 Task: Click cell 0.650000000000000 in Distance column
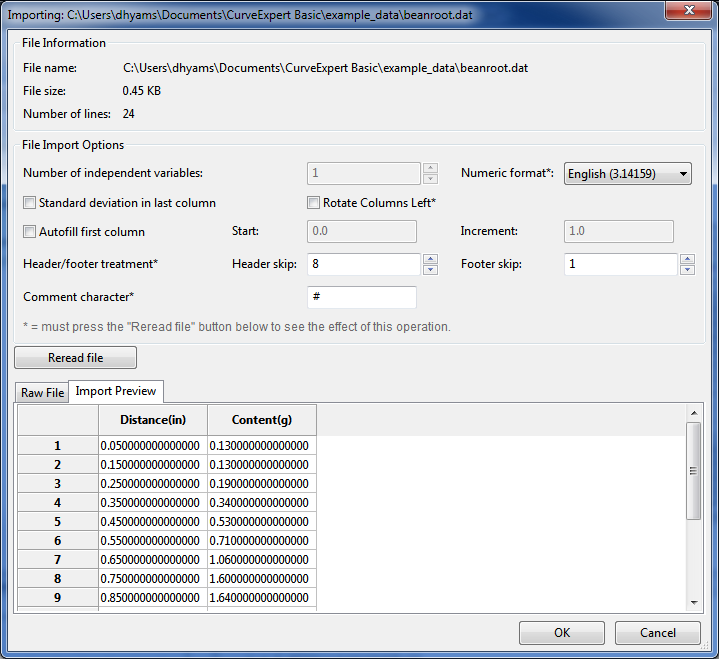[153, 559]
